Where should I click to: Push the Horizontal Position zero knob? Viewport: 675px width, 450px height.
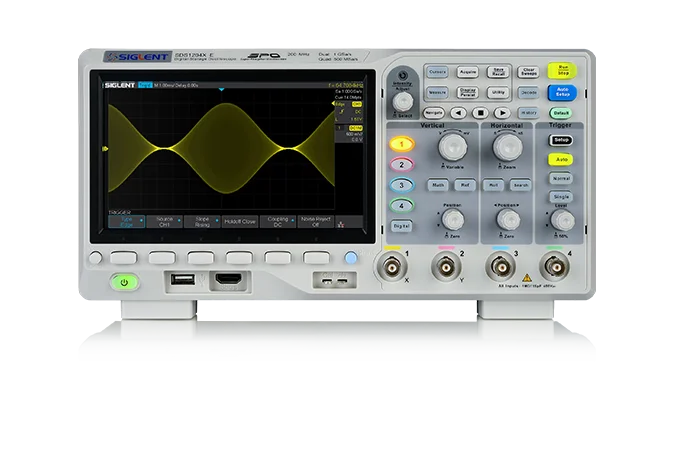pyautogui.click(x=508, y=220)
